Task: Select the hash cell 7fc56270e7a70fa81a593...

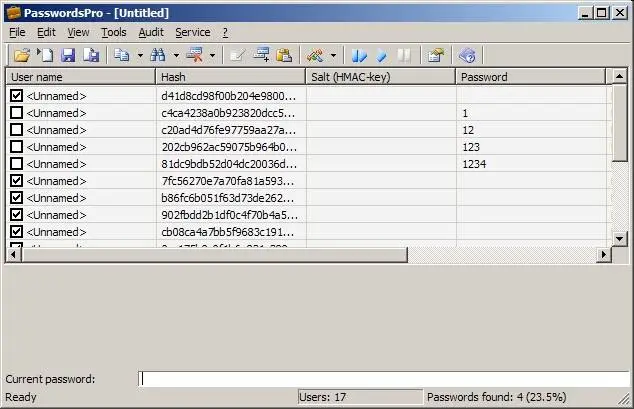Action: tap(231, 181)
